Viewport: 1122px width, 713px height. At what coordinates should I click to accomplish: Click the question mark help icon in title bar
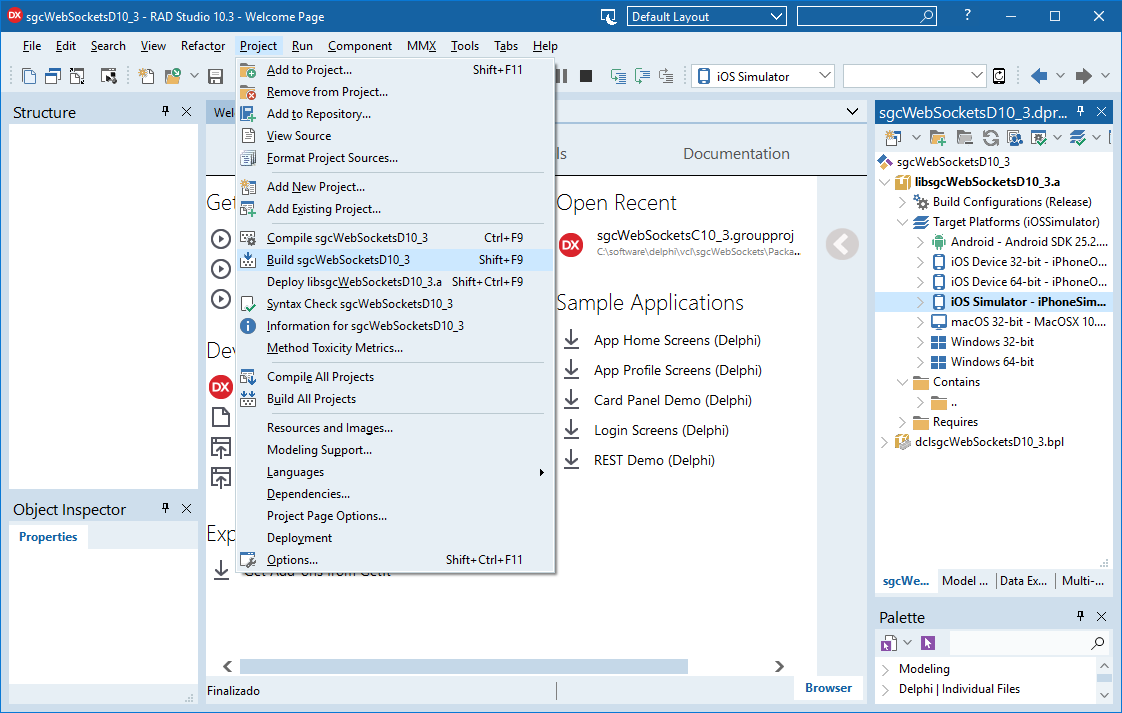click(967, 15)
